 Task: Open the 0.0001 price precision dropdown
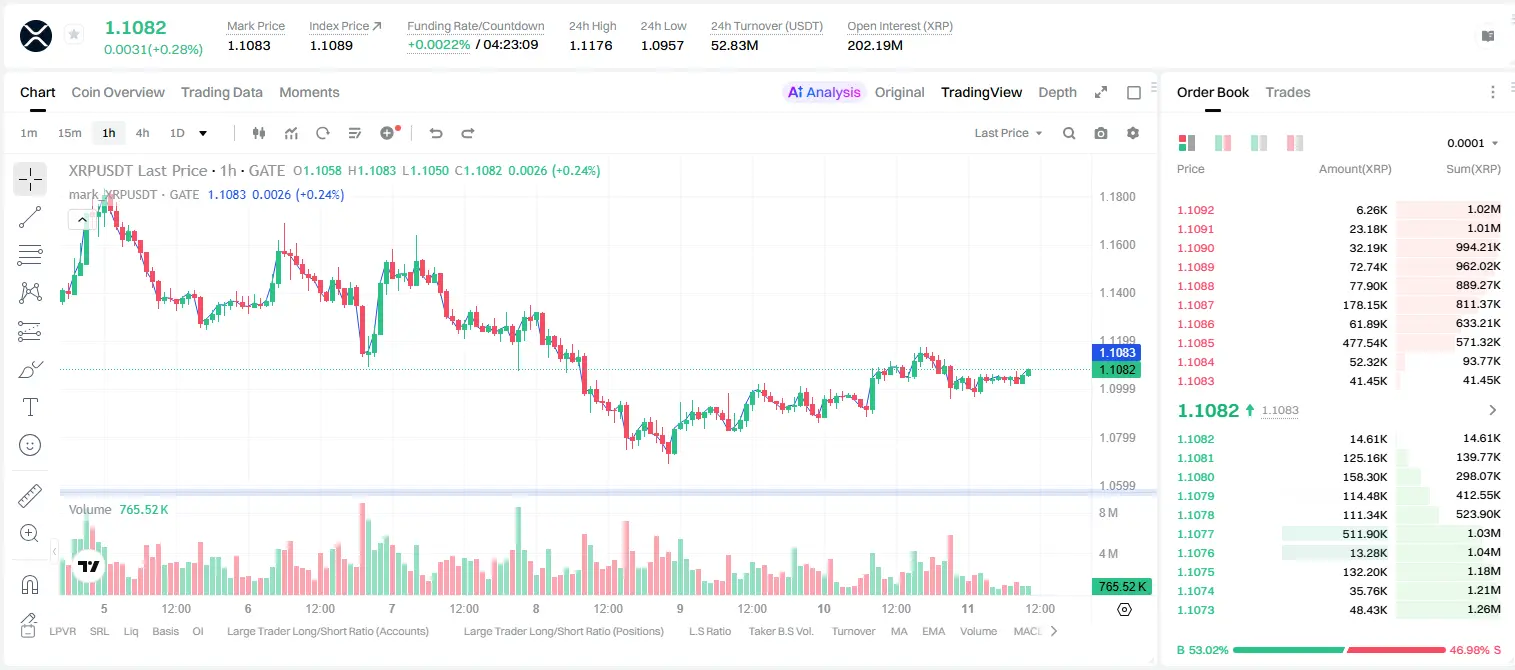[1473, 143]
